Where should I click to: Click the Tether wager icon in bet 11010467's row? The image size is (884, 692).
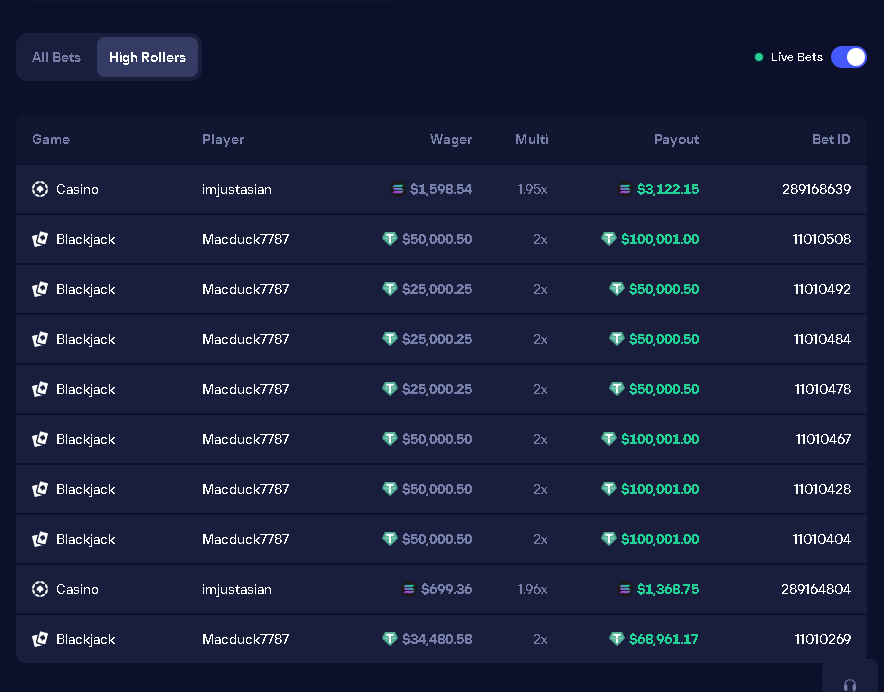[390, 438]
